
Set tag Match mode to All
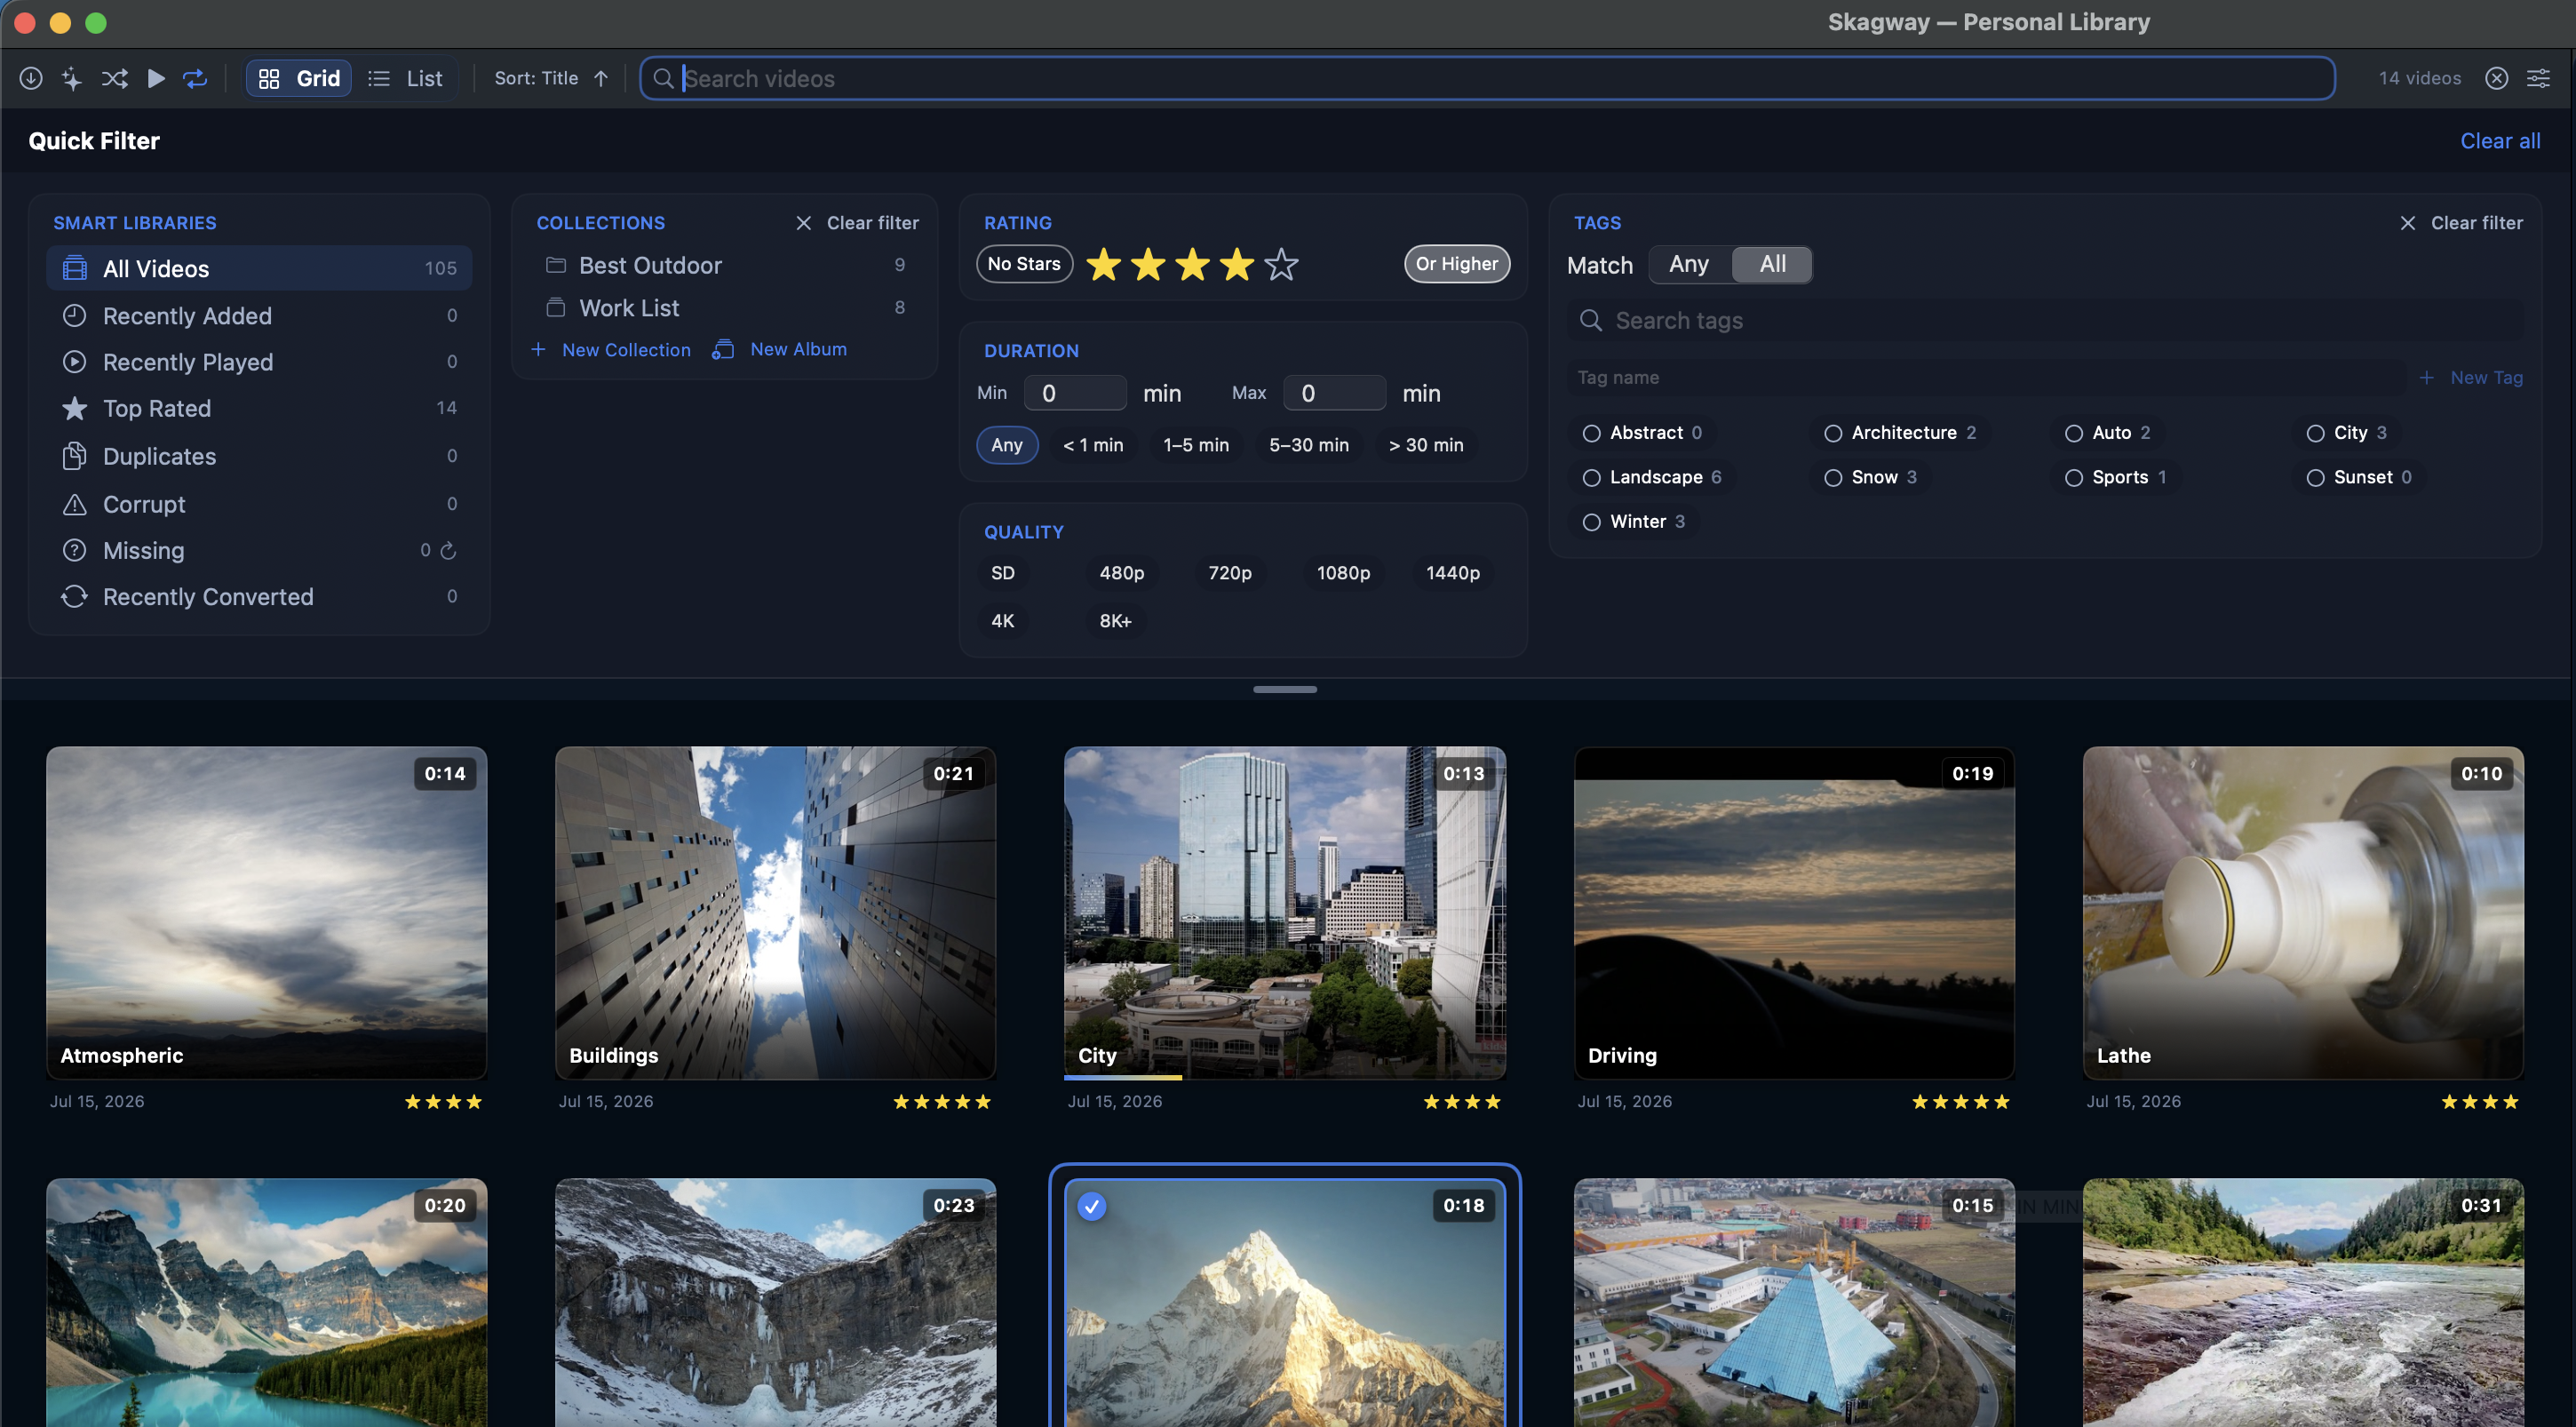click(x=1773, y=264)
